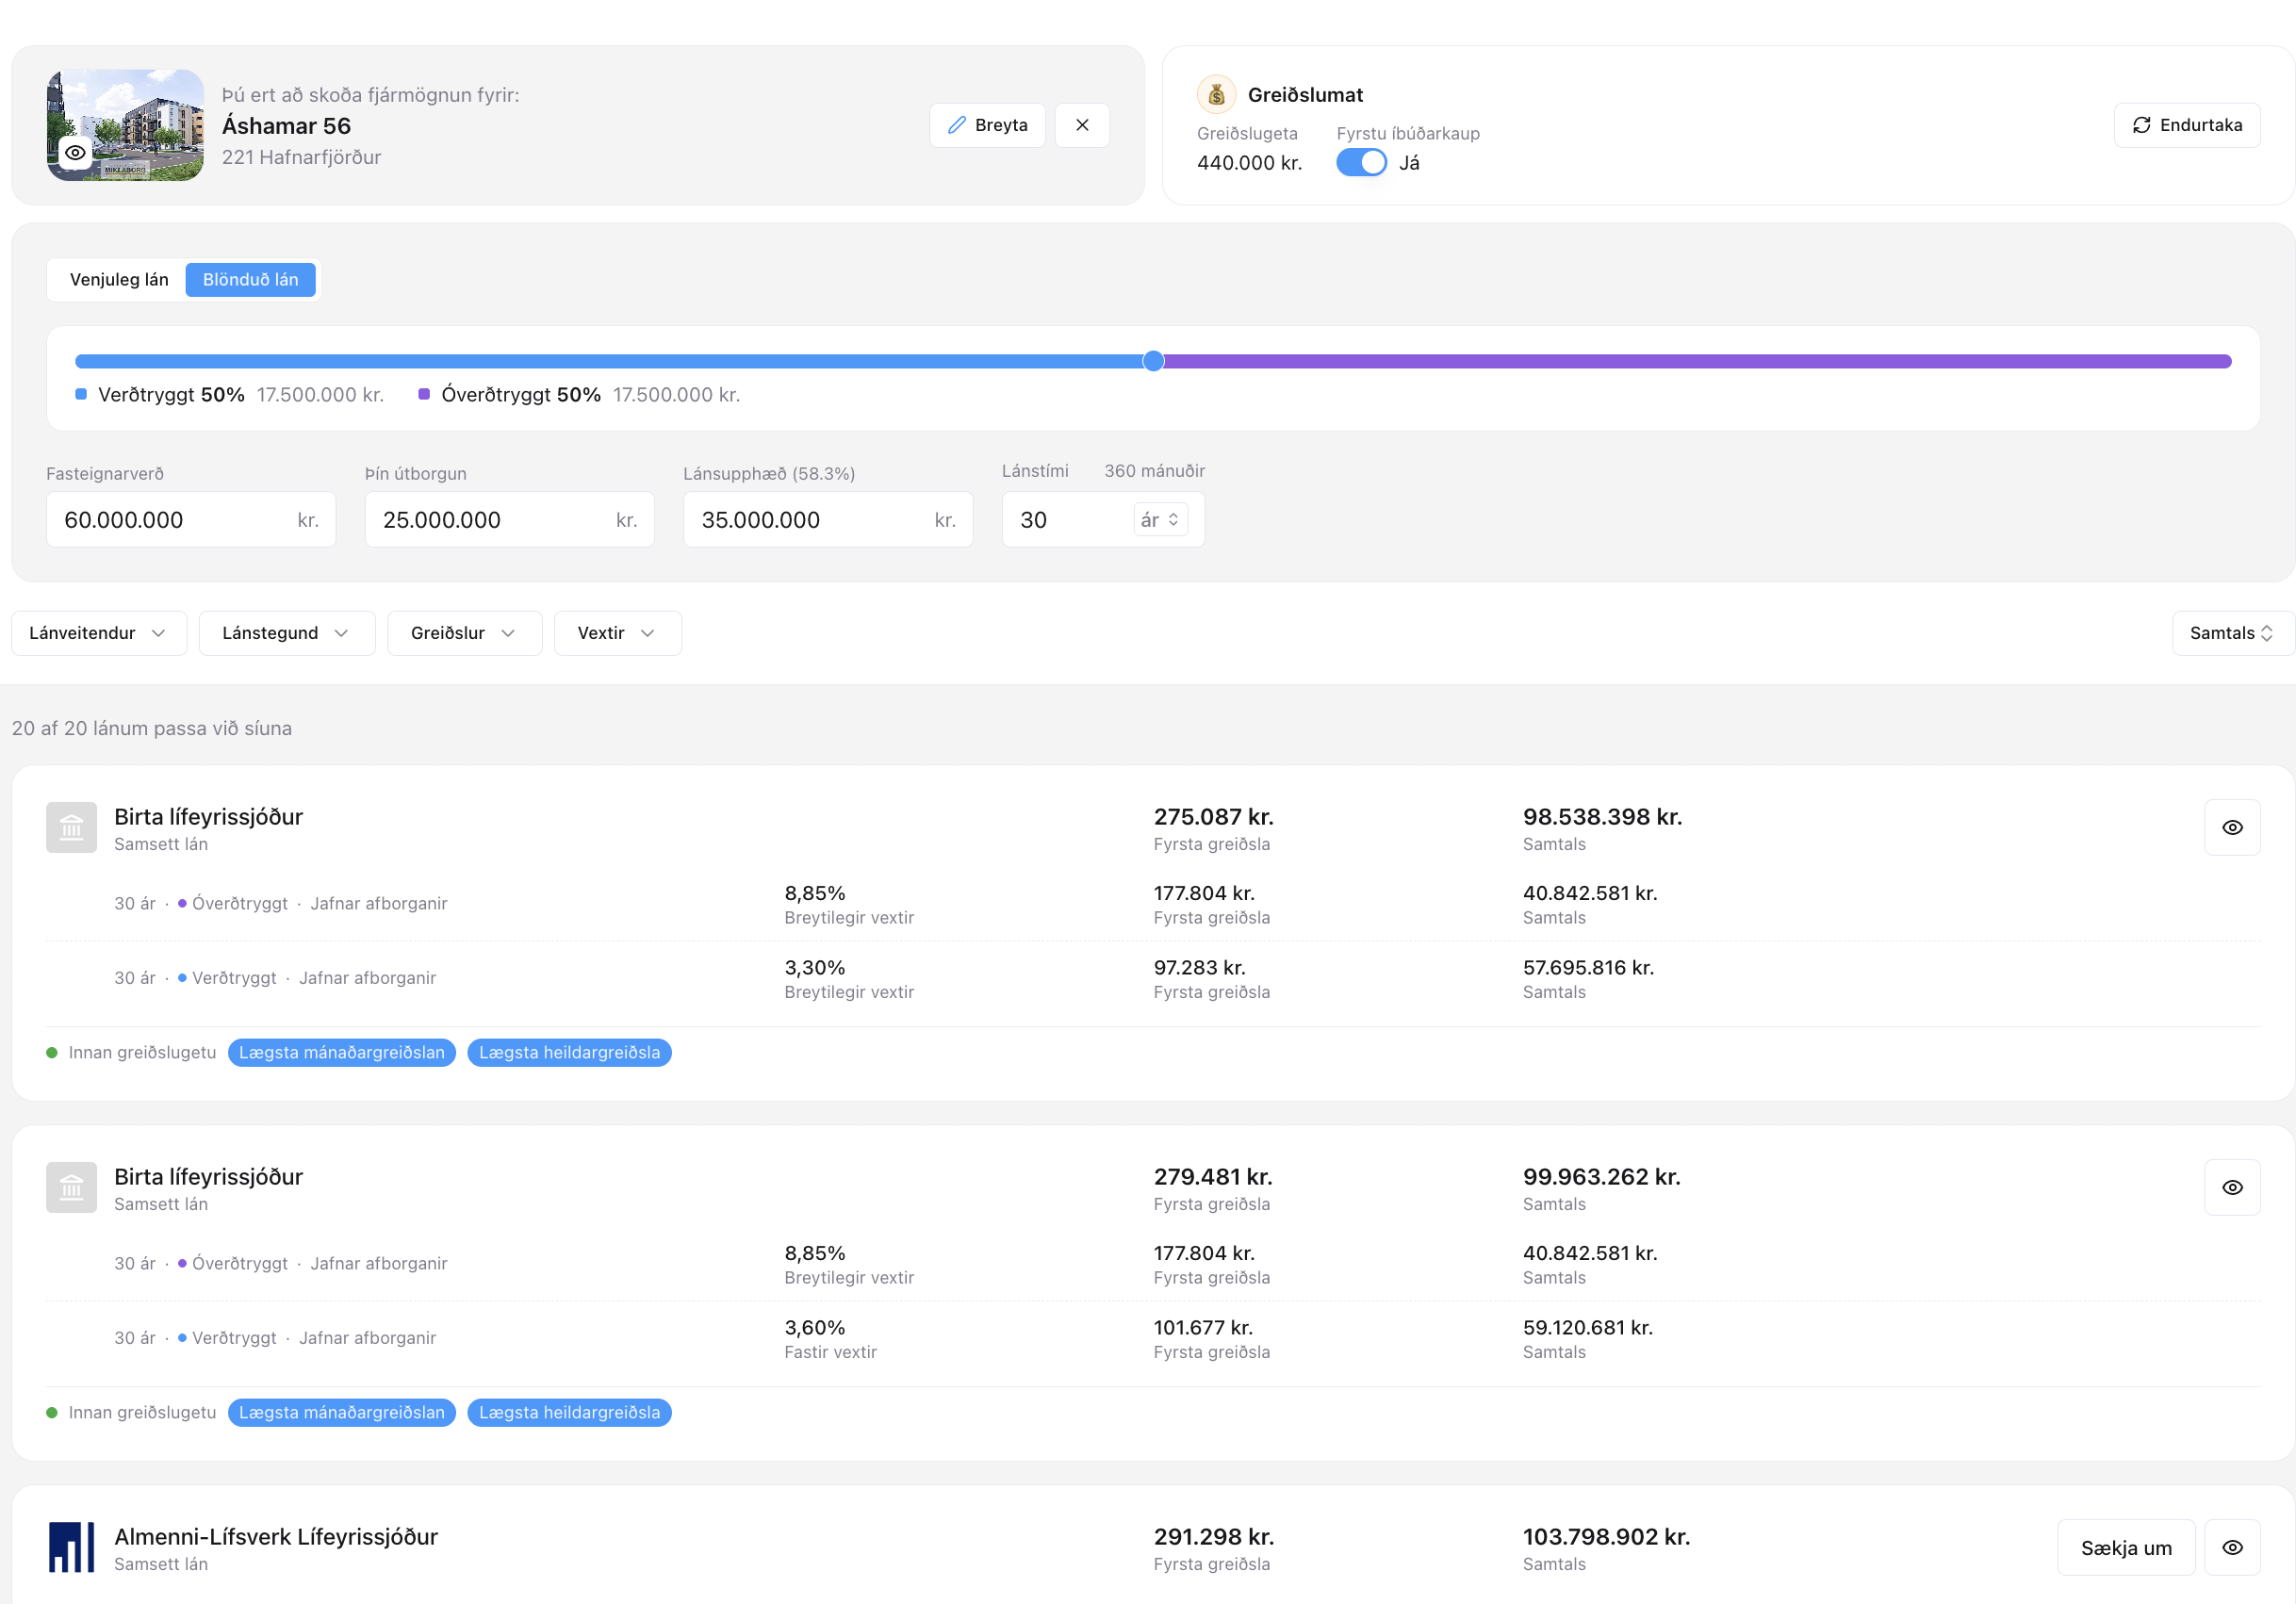
Task: Click the blue Verðtryggt part of slider
Action: pos(609,361)
